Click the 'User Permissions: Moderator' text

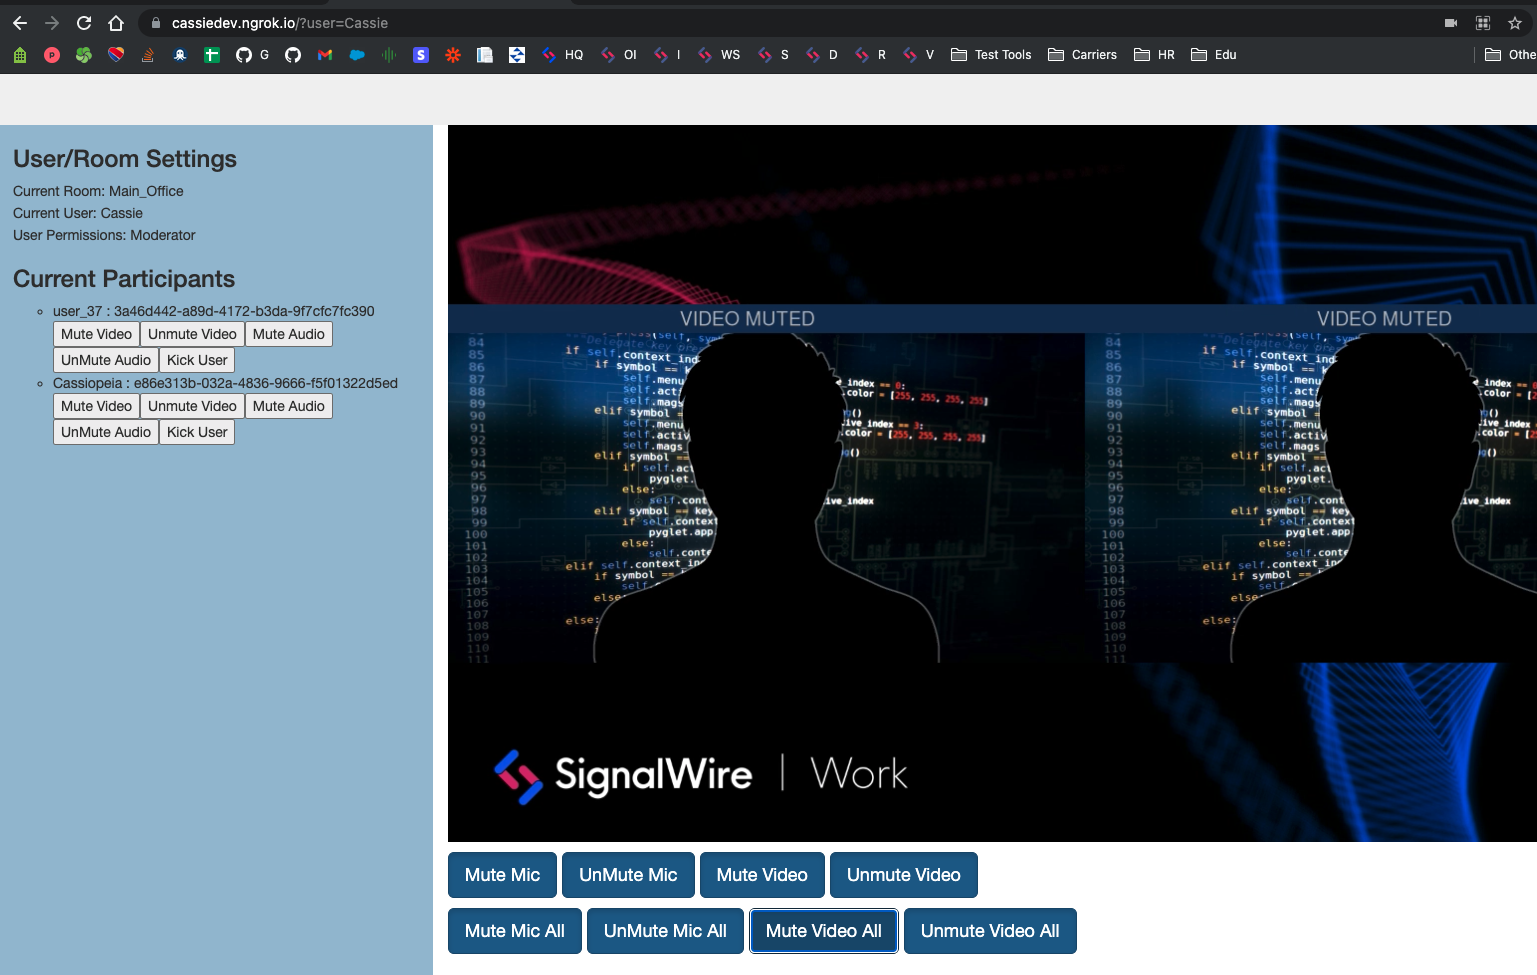coord(104,235)
